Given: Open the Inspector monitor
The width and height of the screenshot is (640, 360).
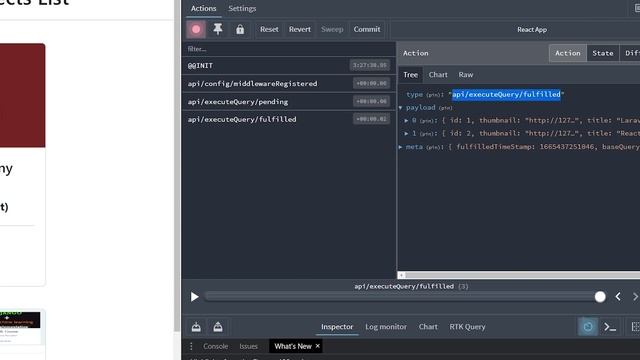Looking at the screenshot, I should coord(337,327).
